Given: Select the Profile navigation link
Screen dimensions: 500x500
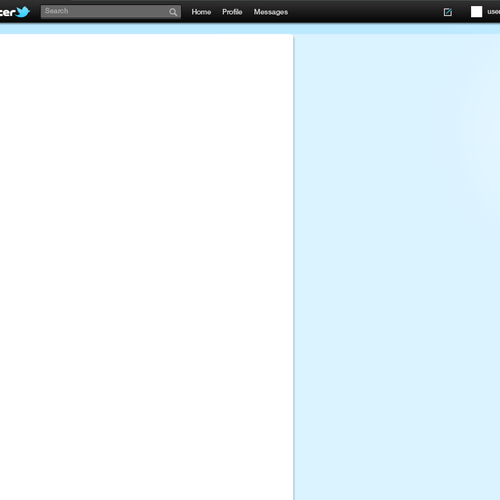Looking at the screenshot, I should 232,12.
